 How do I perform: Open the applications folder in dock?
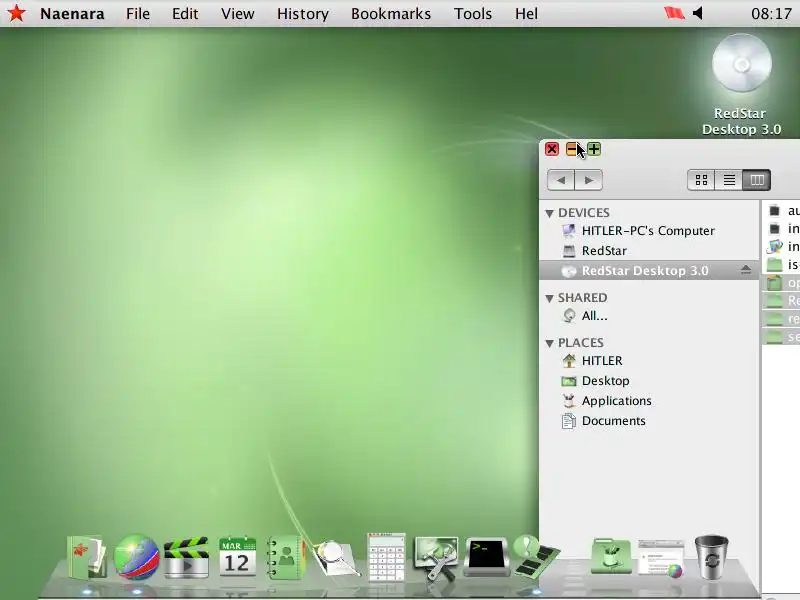[611, 557]
